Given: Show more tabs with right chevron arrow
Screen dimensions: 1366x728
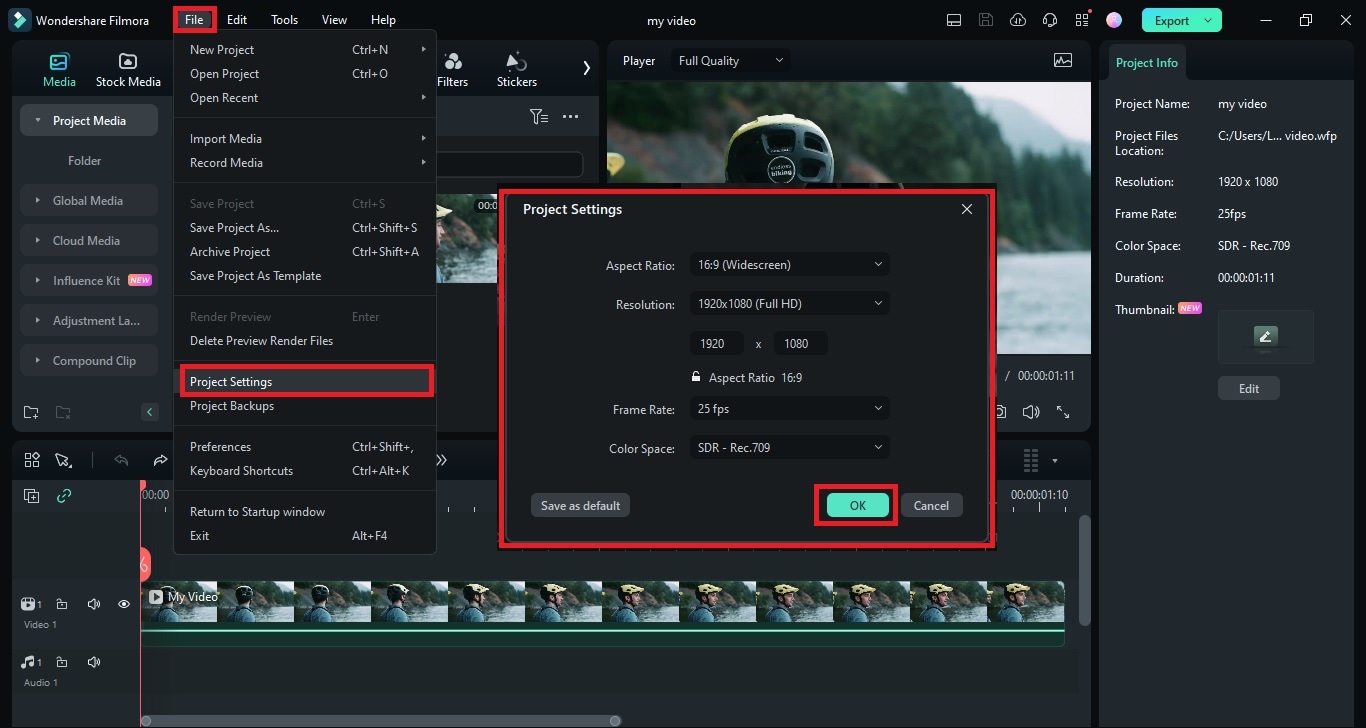Looking at the screenshot, I should pos(586,68).
